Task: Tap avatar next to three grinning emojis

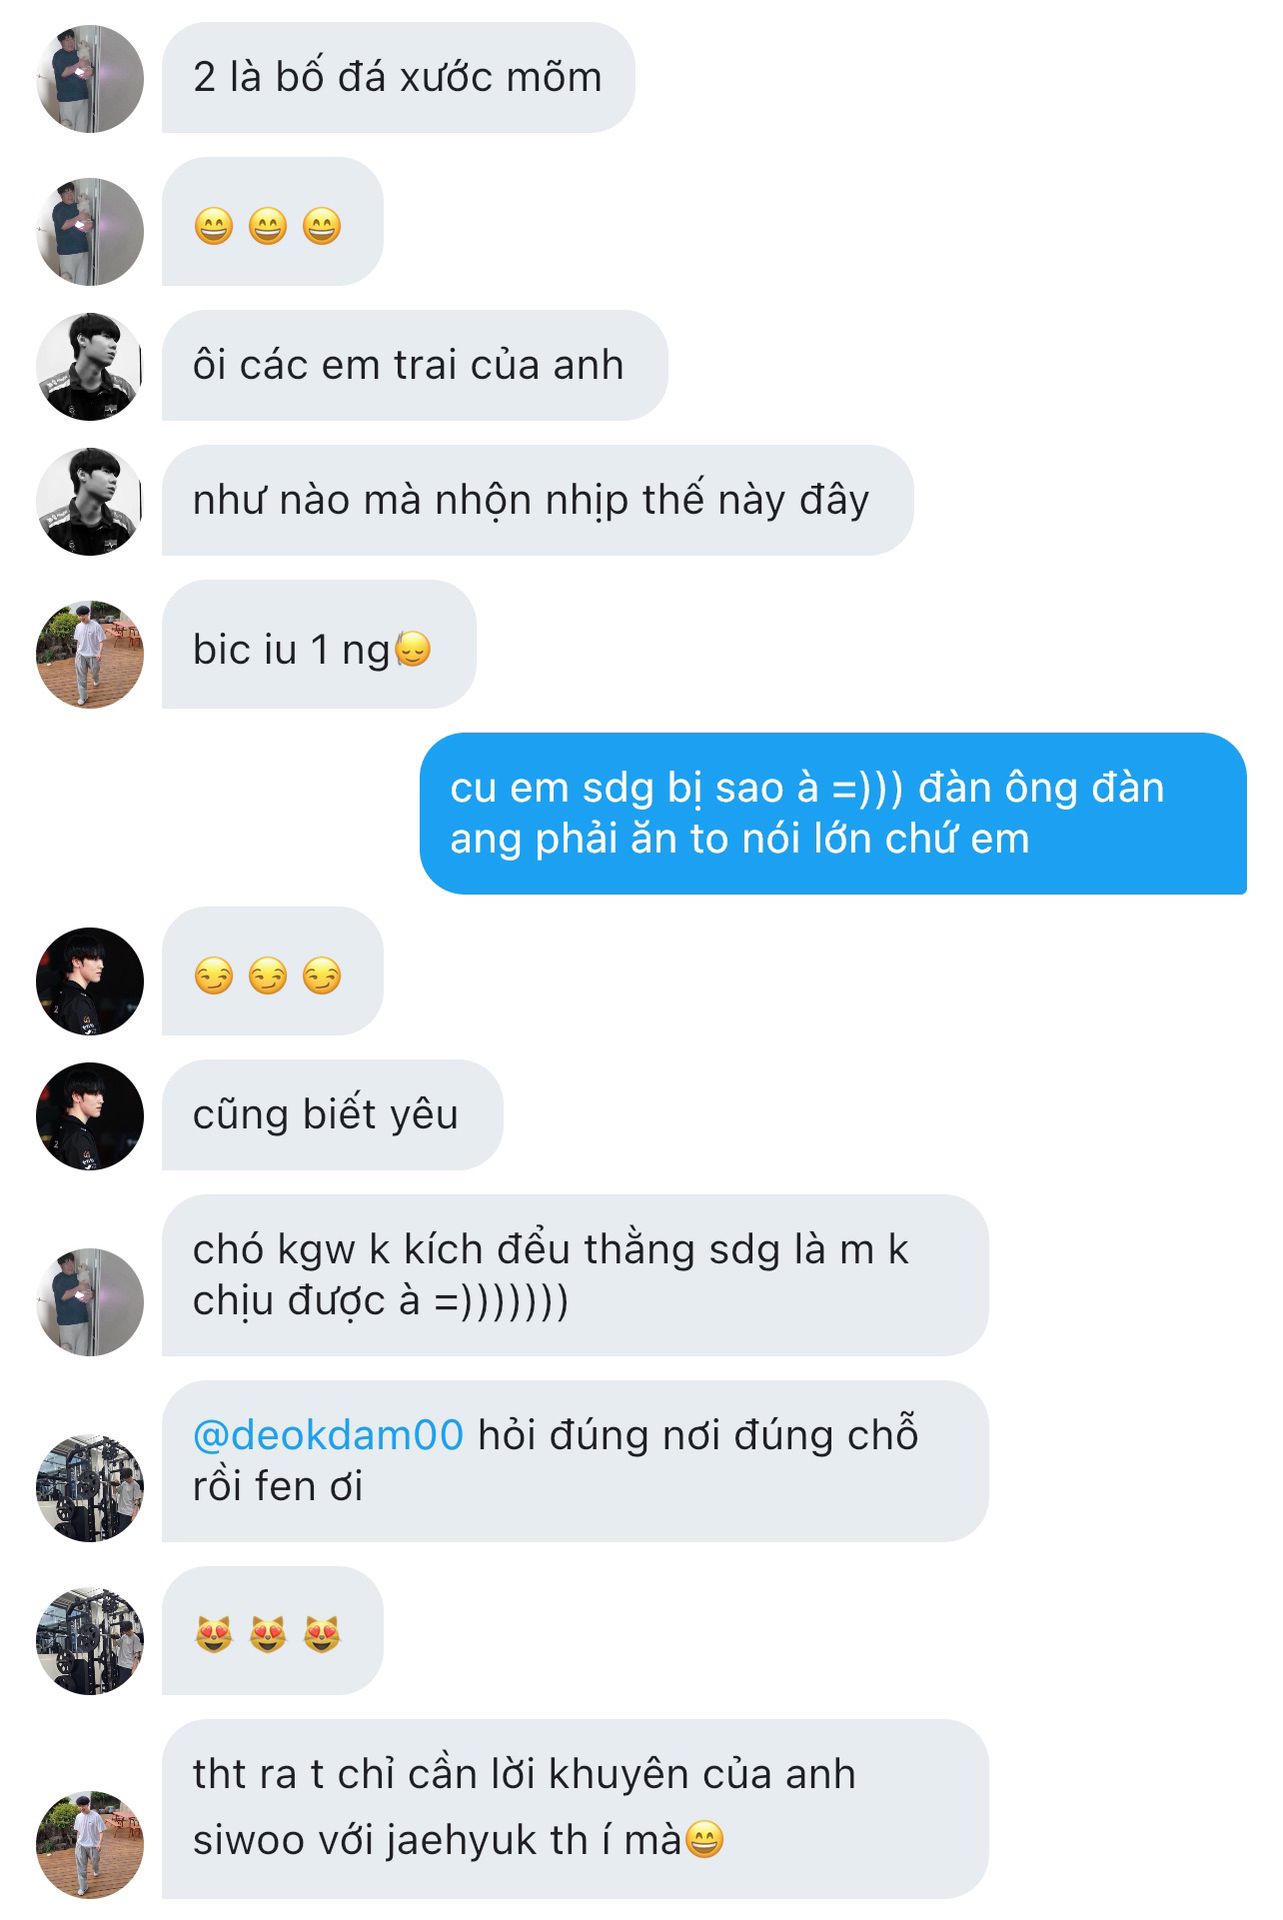Action: [x=90, y=232]
